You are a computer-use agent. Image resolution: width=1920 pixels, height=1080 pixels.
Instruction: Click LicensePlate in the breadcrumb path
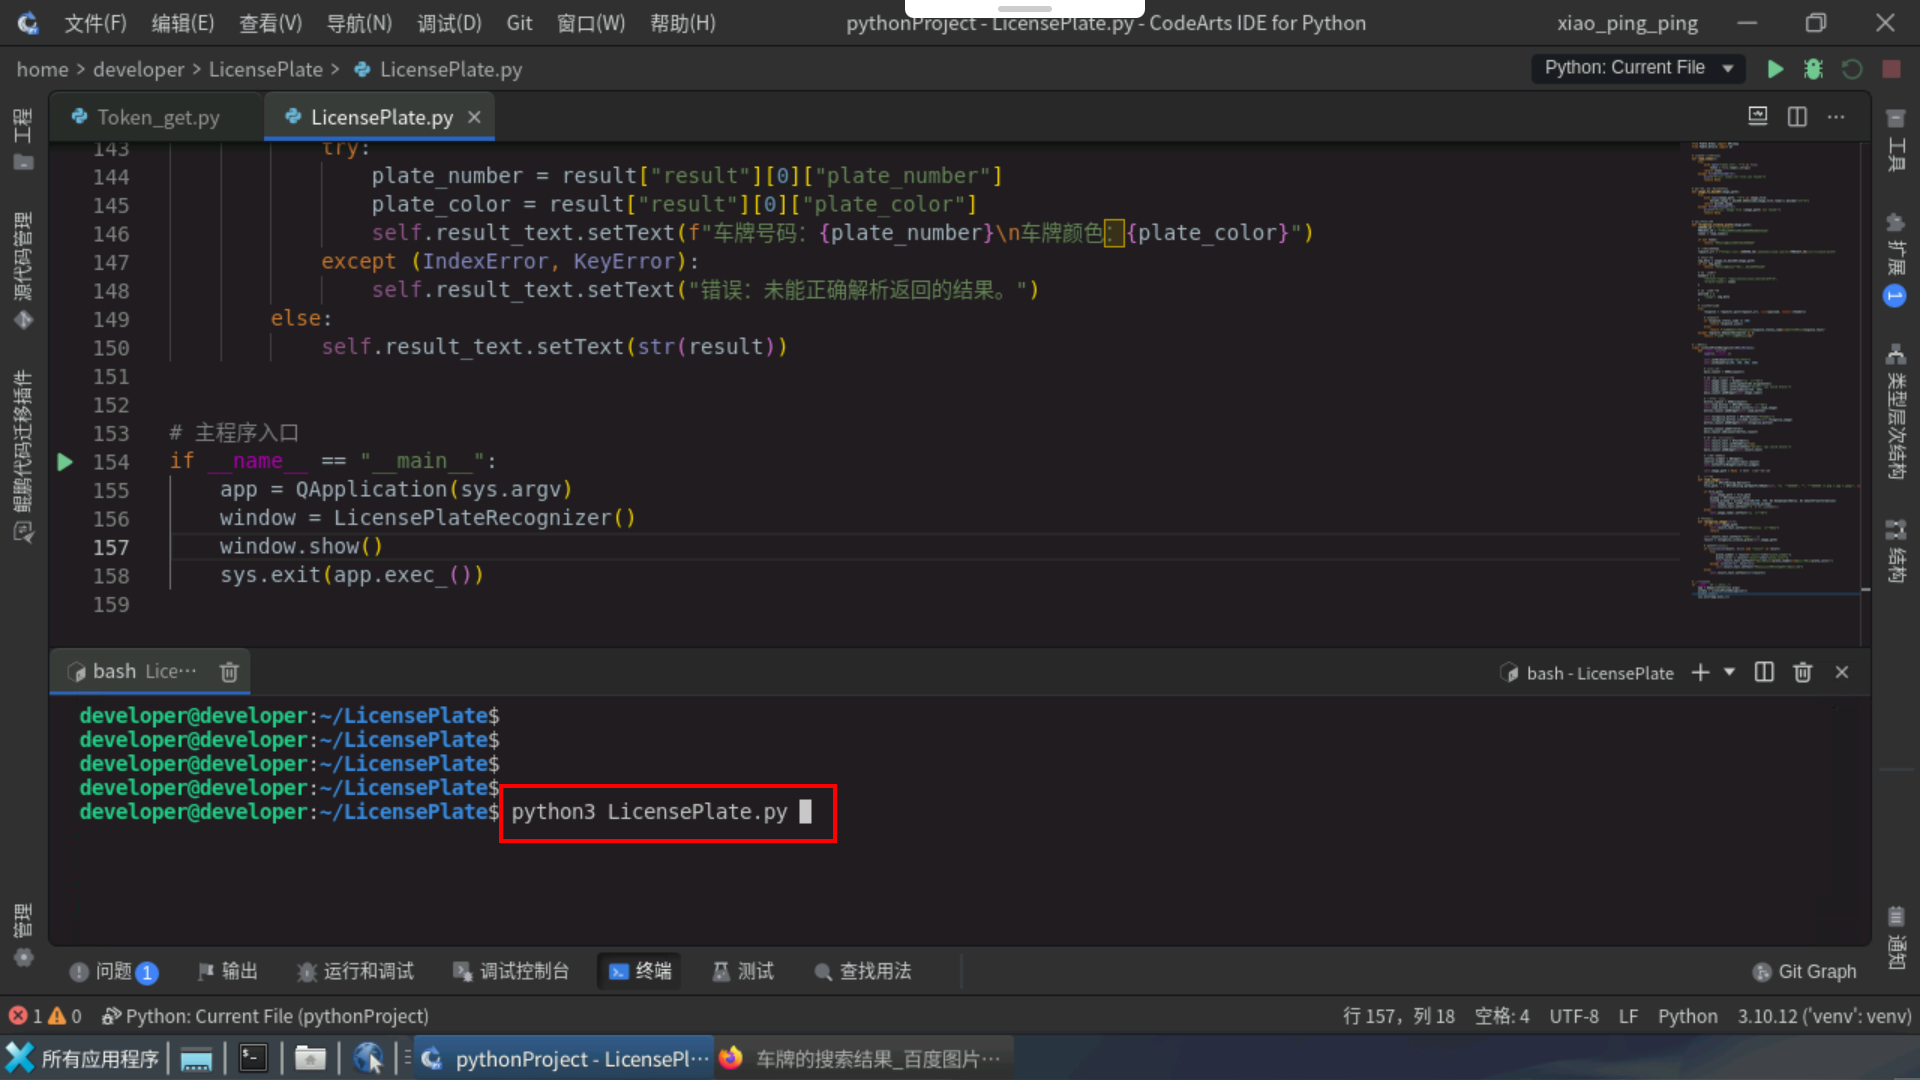(x=266, y=69)
